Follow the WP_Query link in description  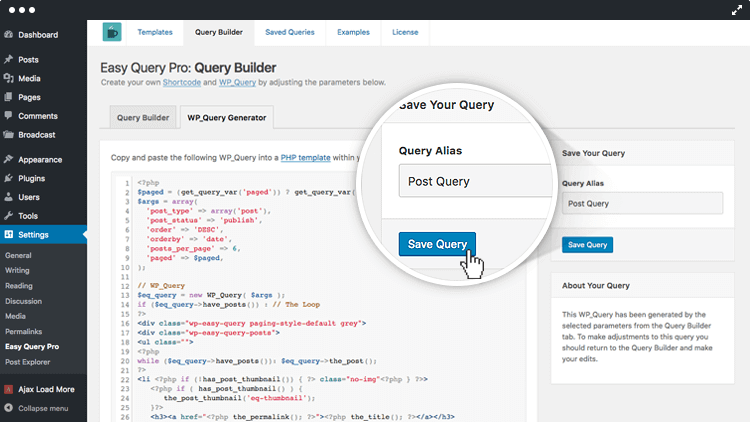point(237,82)
